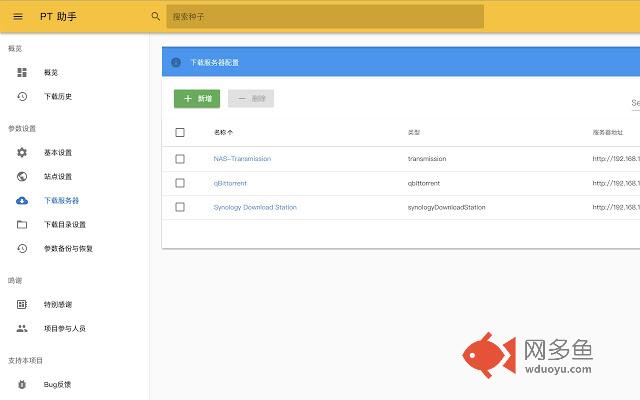Click the 站点设置 globe icon
The height and width of the screenshot is (400, 640).
pos(22,177)
